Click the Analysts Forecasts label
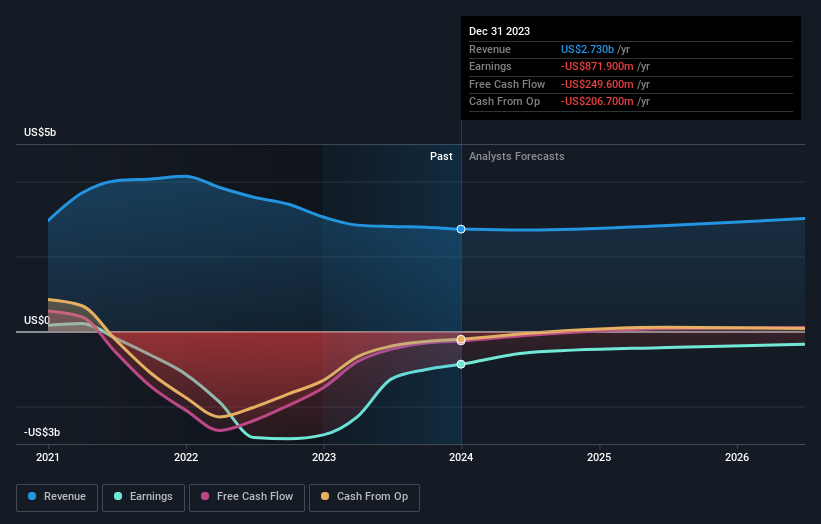821x524 pixels. tap(516, 156)
